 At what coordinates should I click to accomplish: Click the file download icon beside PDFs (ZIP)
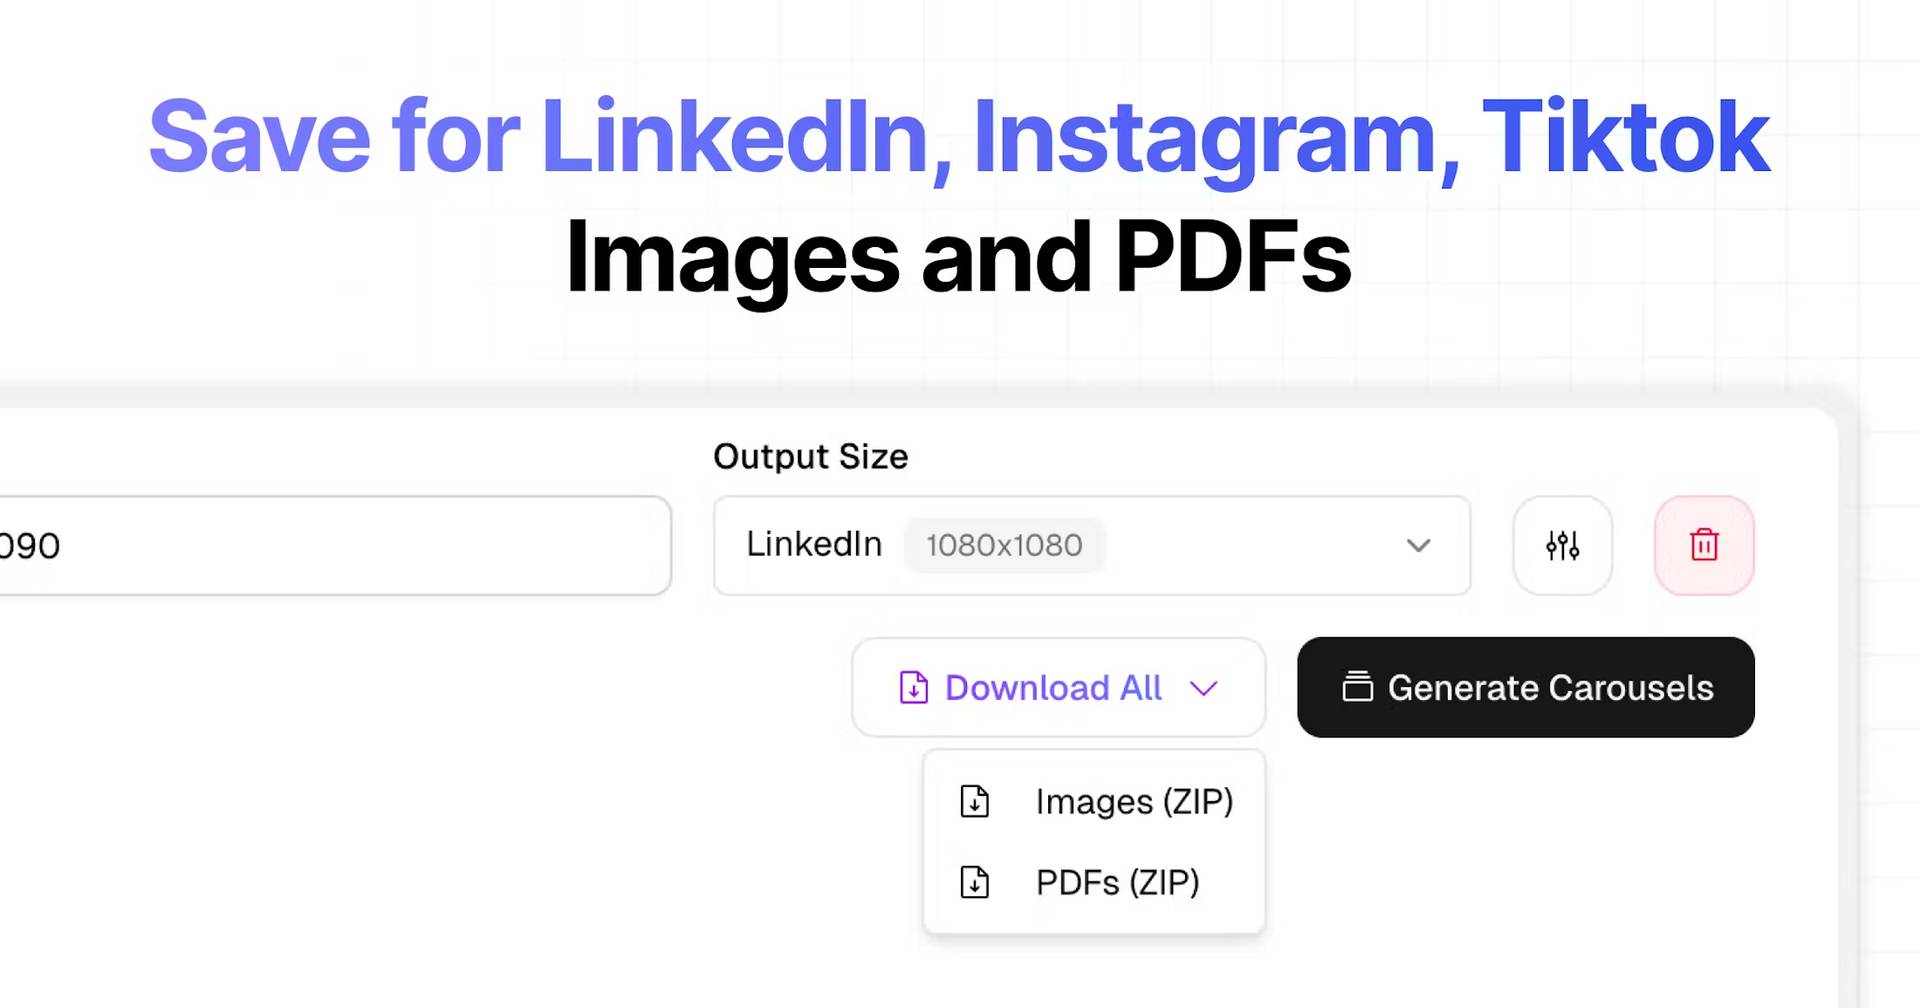click(975, 883)
